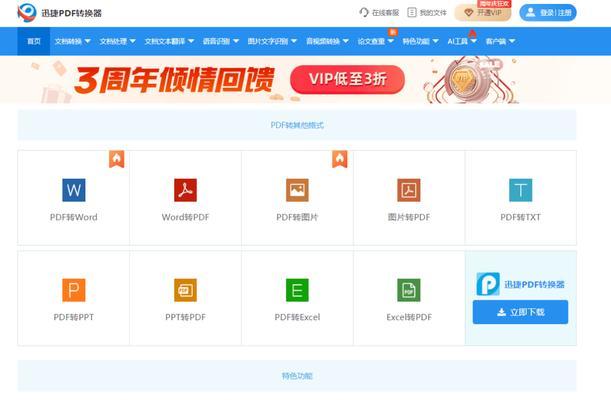Viewport: 611px width, 400px height.
Task: Open the PDF转TXT text link
Action: (521, 217)
